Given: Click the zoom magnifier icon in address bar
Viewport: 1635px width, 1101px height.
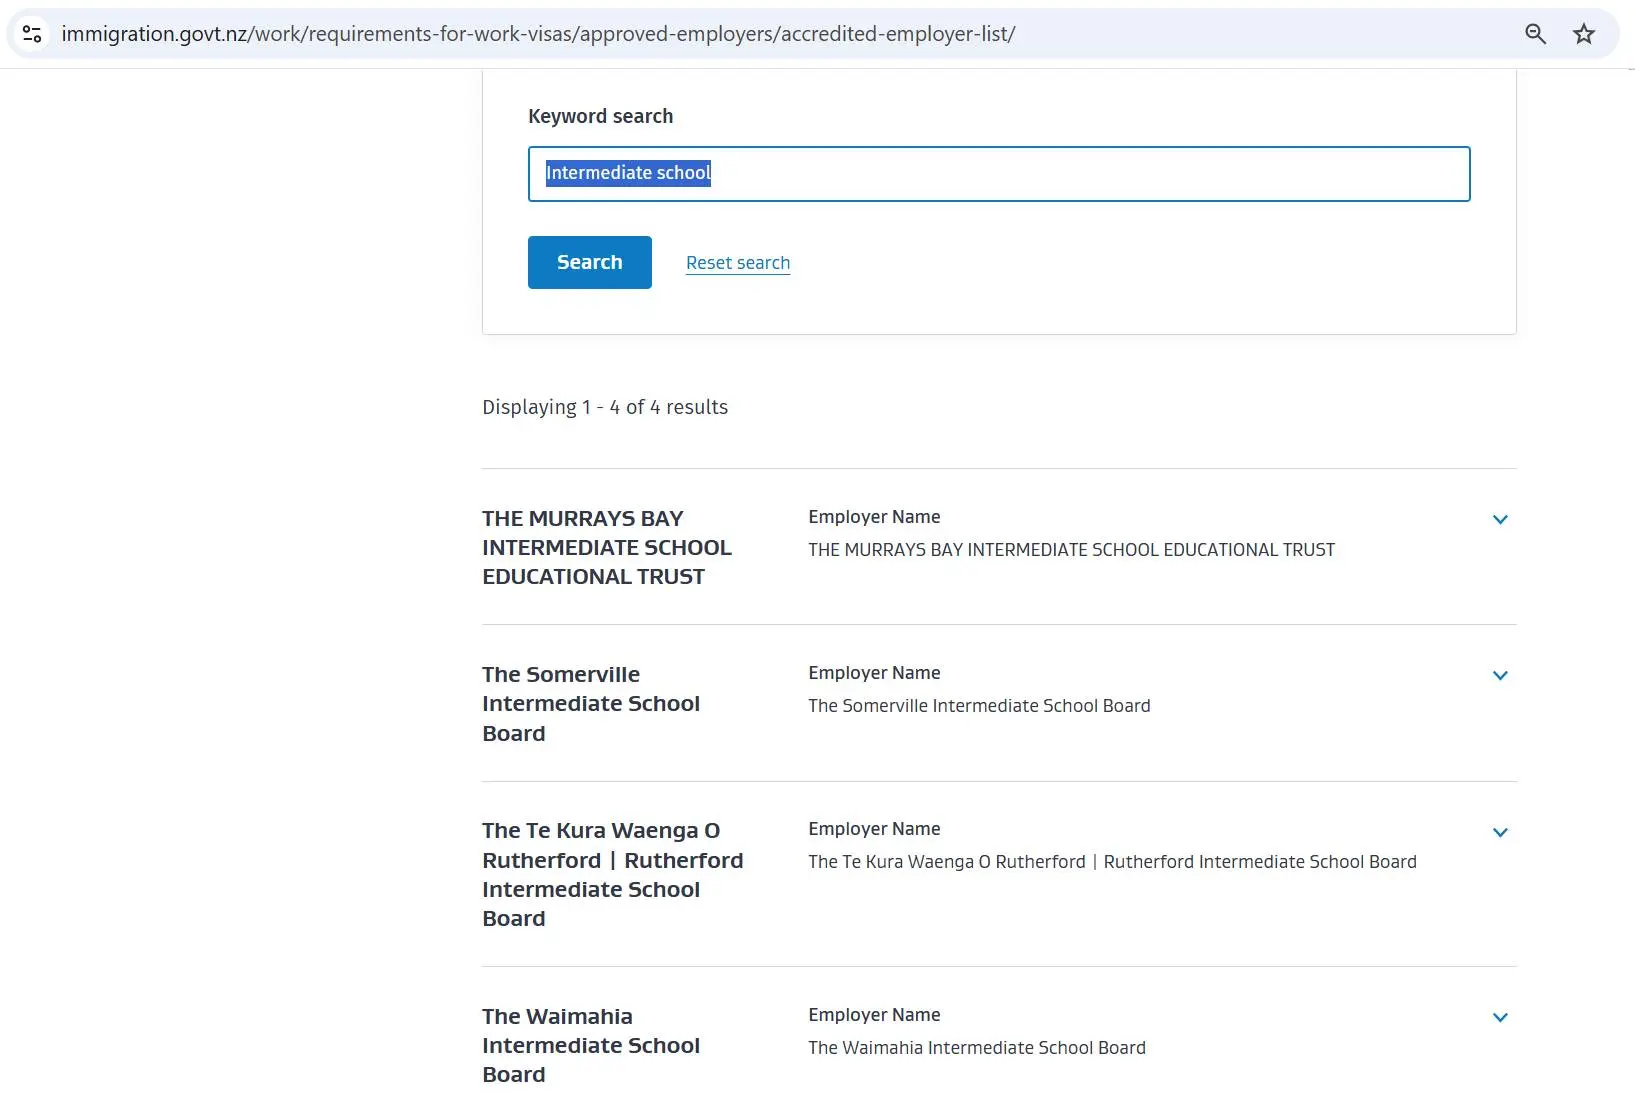Looking at the screenshot, I should [x=1535, y=34].
